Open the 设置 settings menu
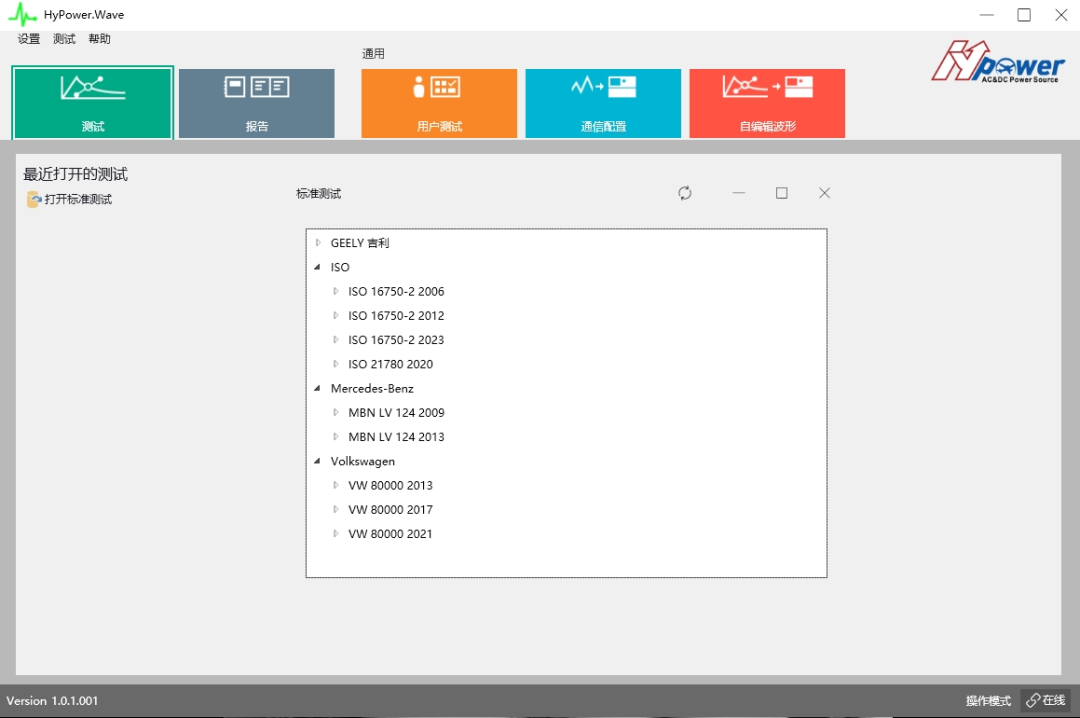1080x718 pixels. (x=29, y=39)
